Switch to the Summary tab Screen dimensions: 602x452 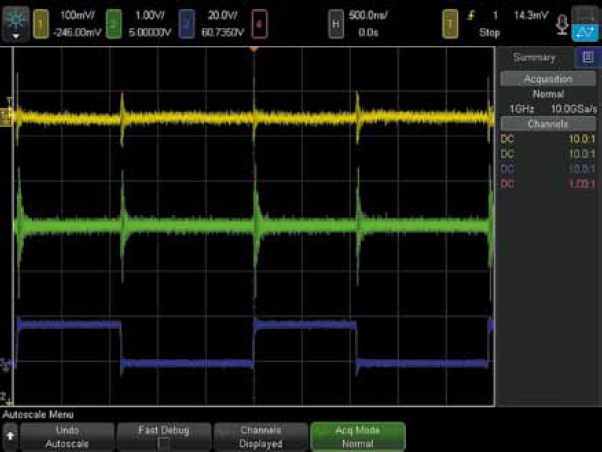pyautogui.click(x=534, y=57)
